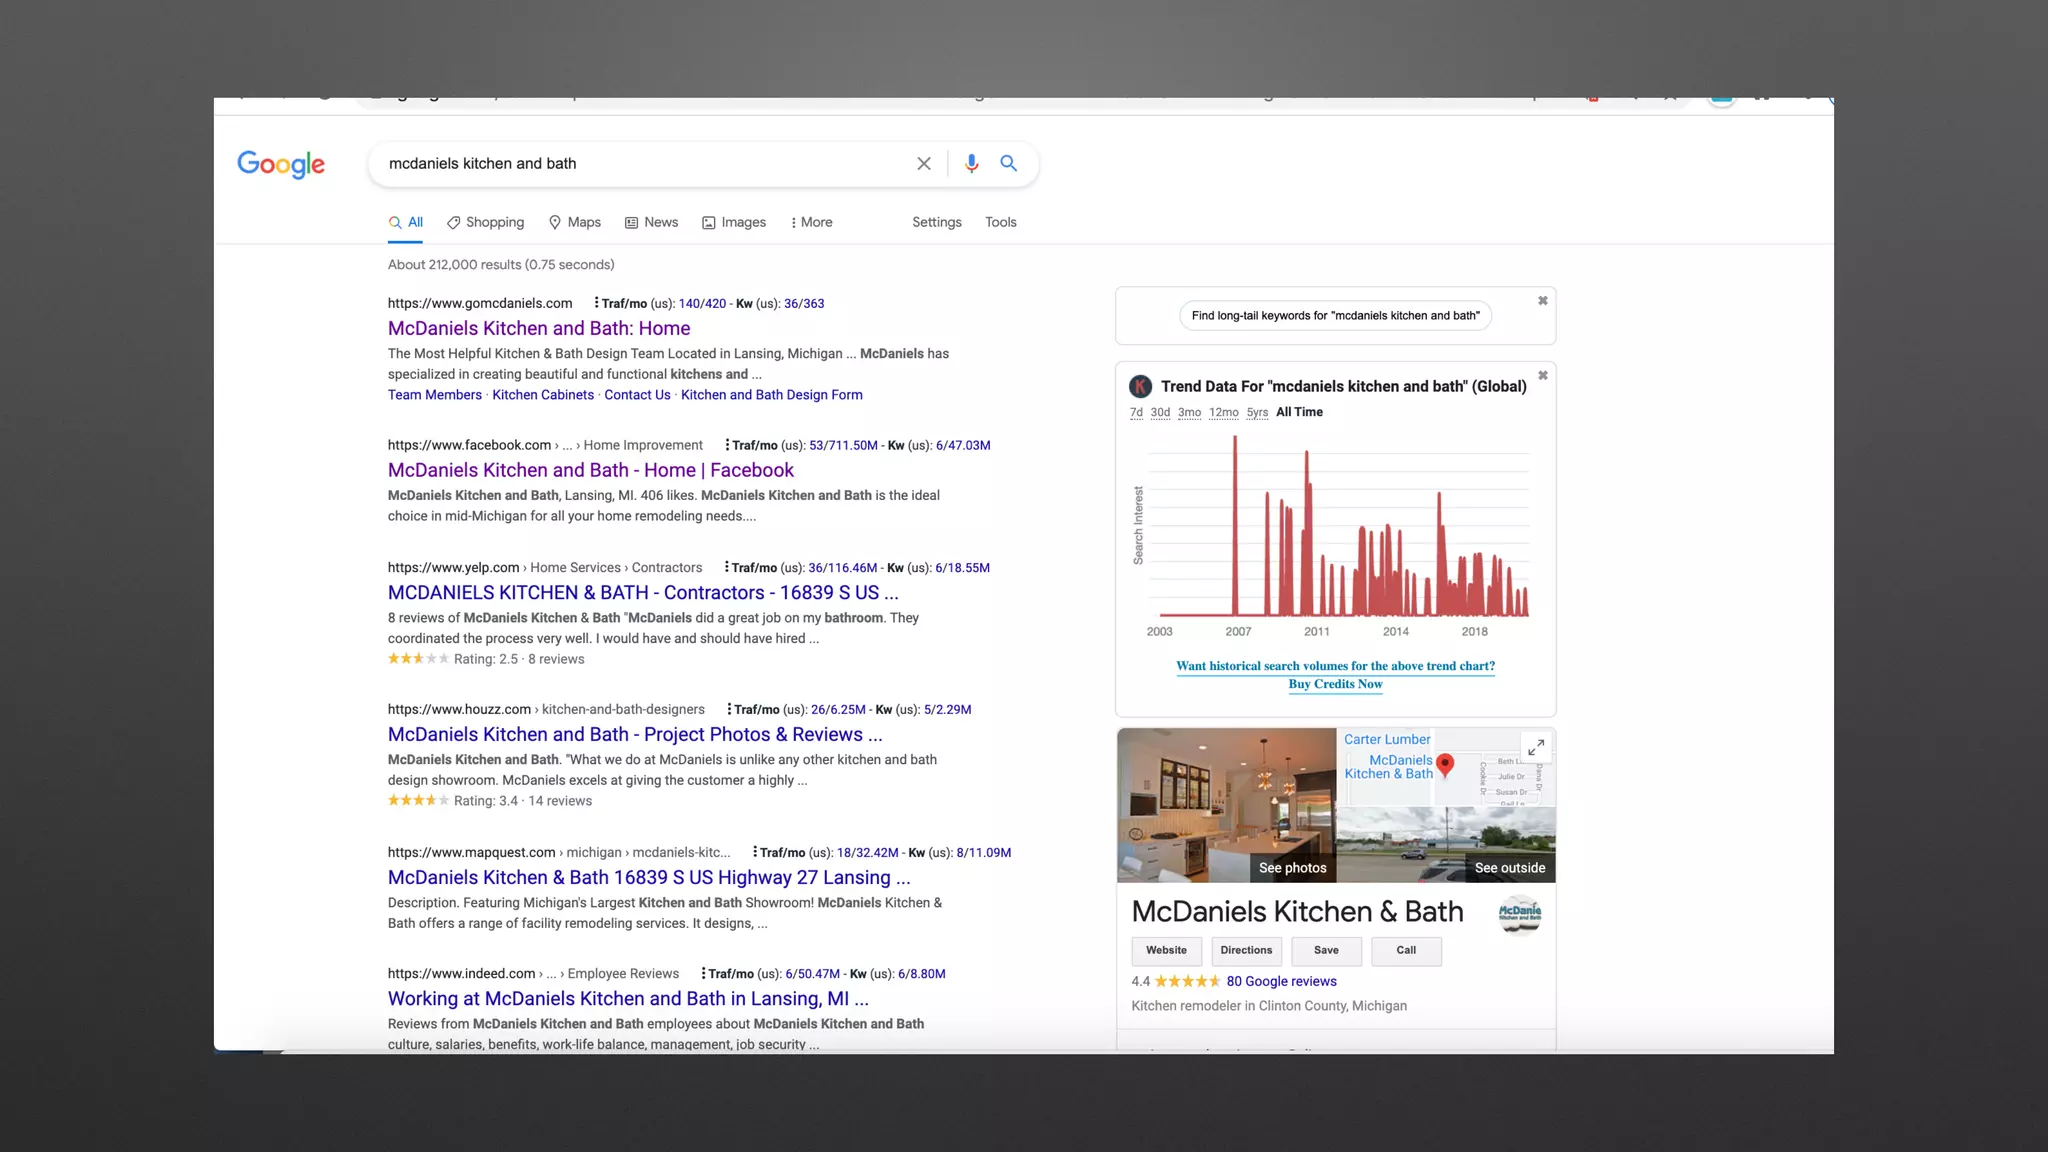Expand the map with the arrows icon
The image size is (2048, 1152).
pos(1536,747)
